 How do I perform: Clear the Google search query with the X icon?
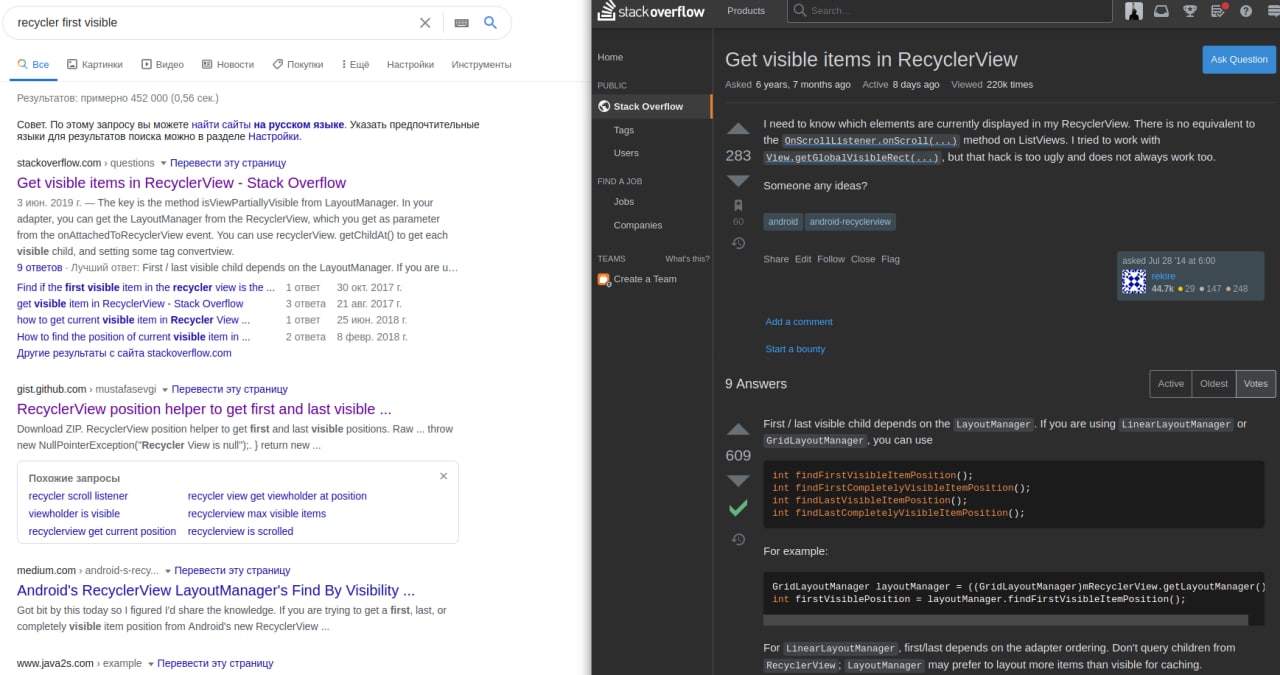(x=425, y=22)
